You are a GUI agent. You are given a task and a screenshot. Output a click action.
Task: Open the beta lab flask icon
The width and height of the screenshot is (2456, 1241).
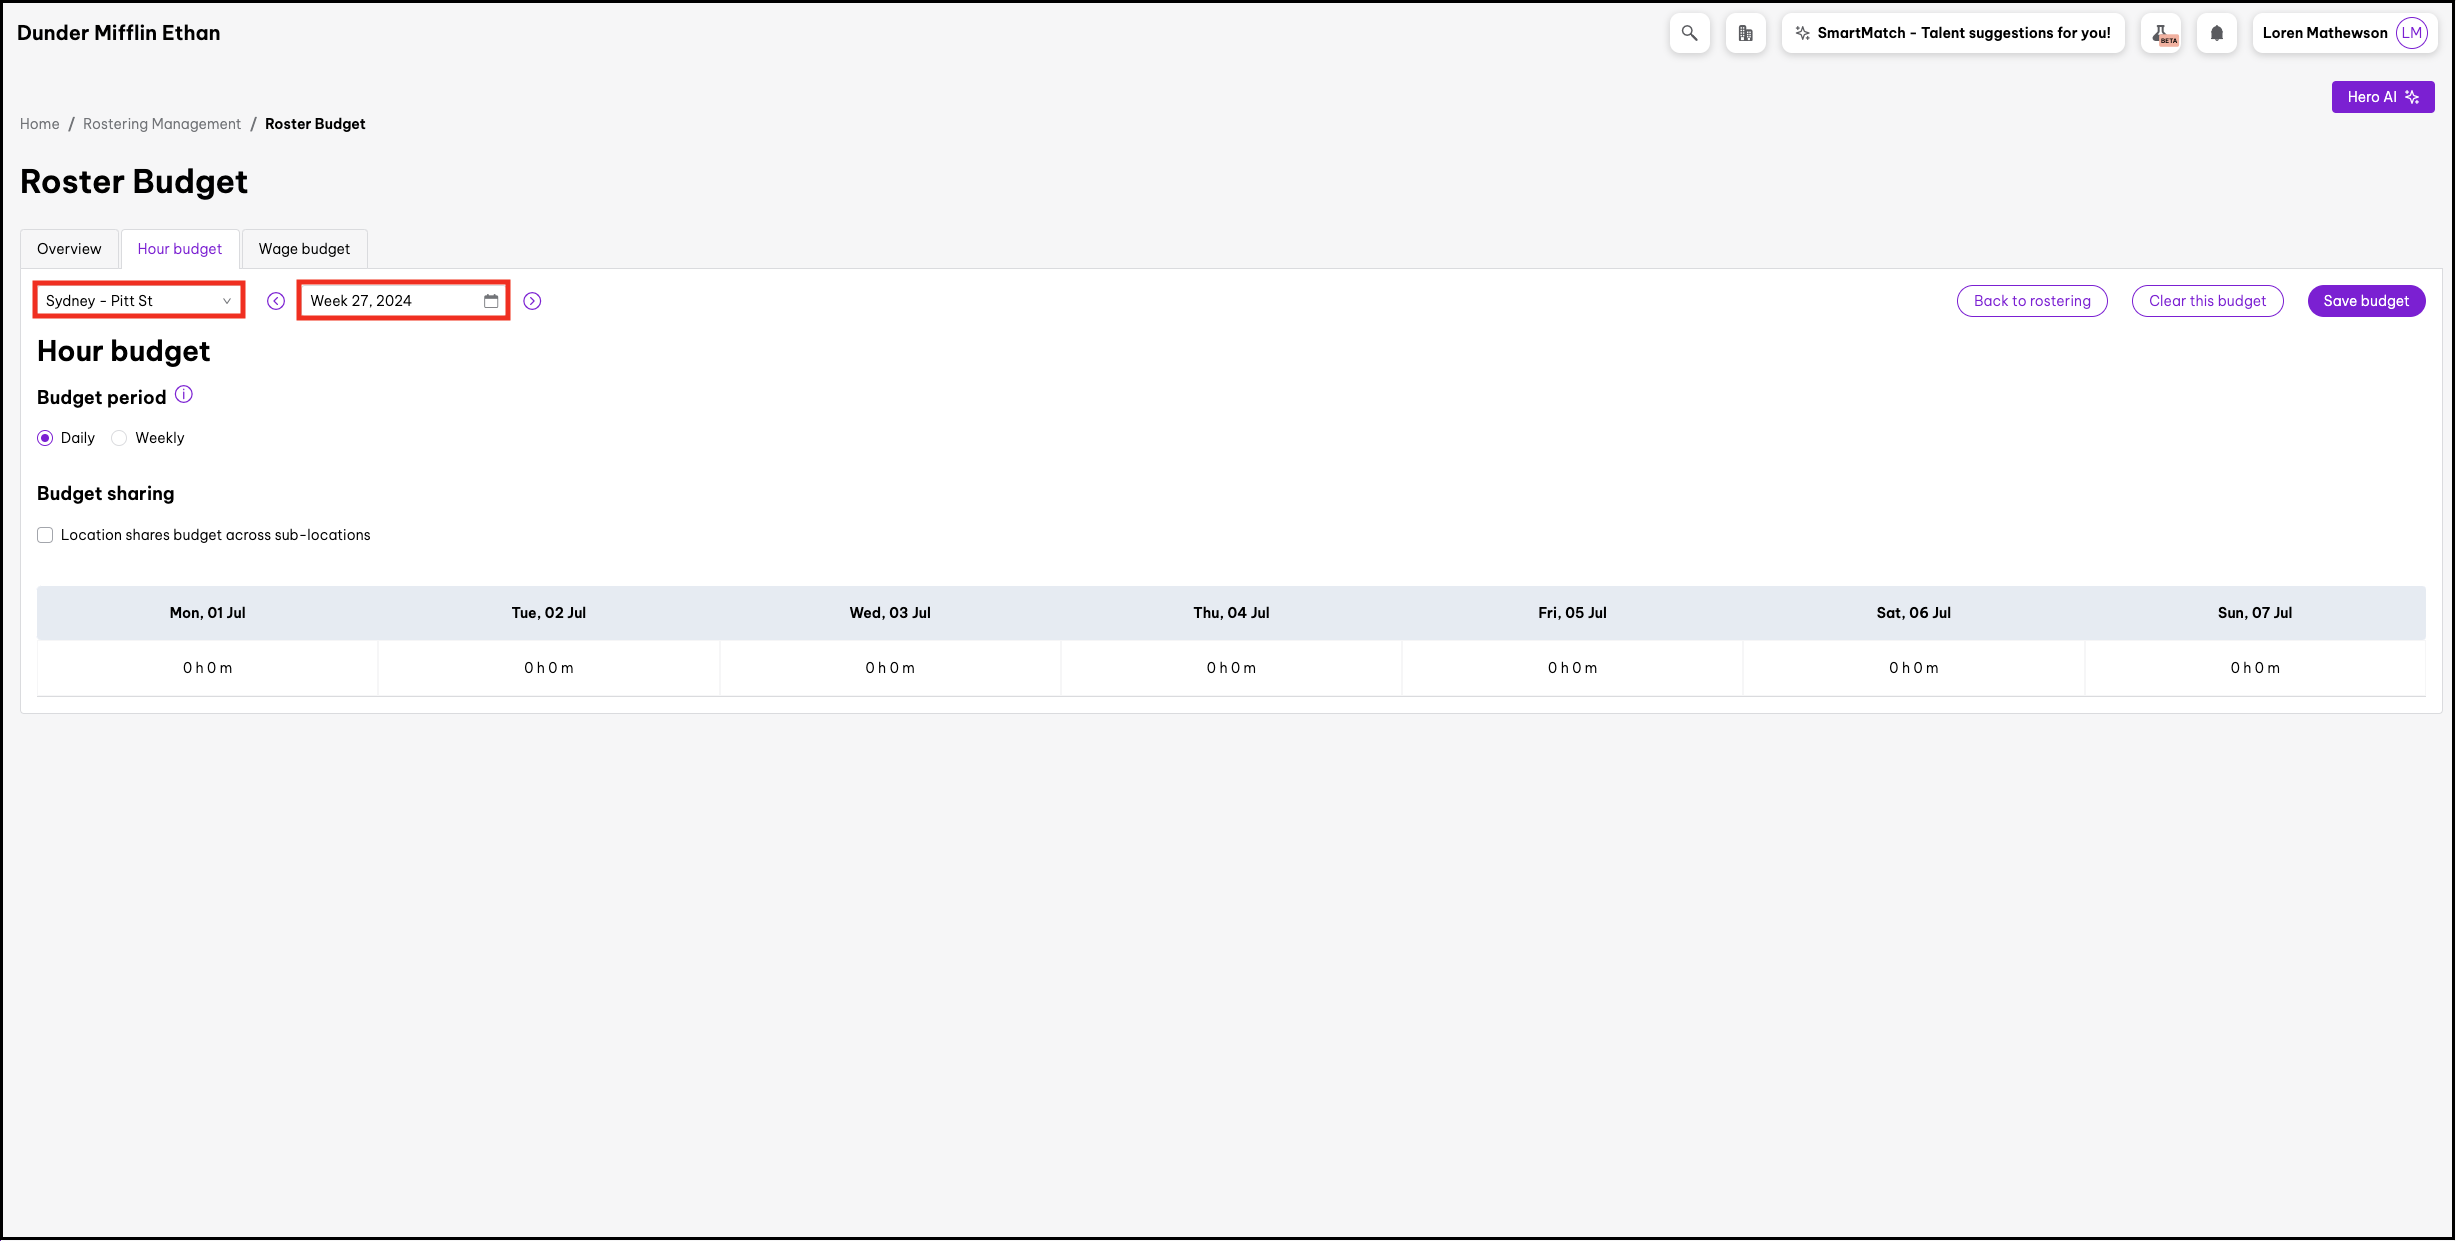click(2161, 33)
